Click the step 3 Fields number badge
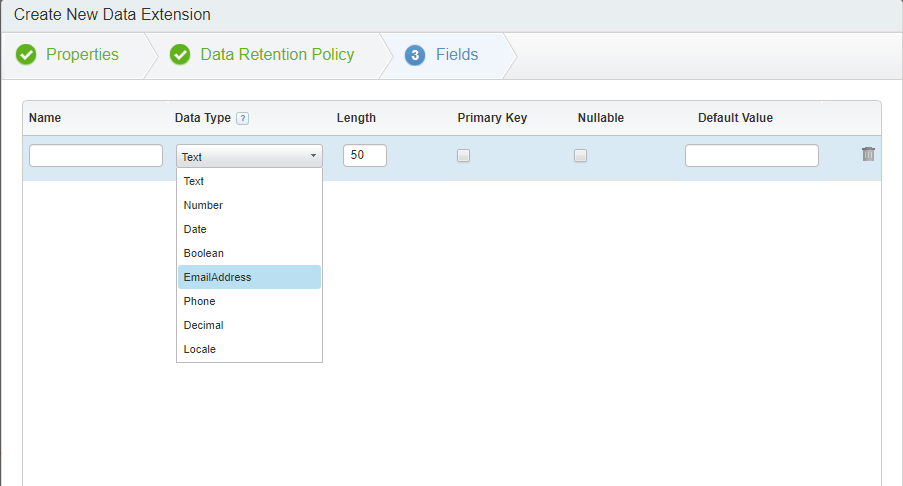This screenshot has height=486, width=903. (x=415, y=55)
